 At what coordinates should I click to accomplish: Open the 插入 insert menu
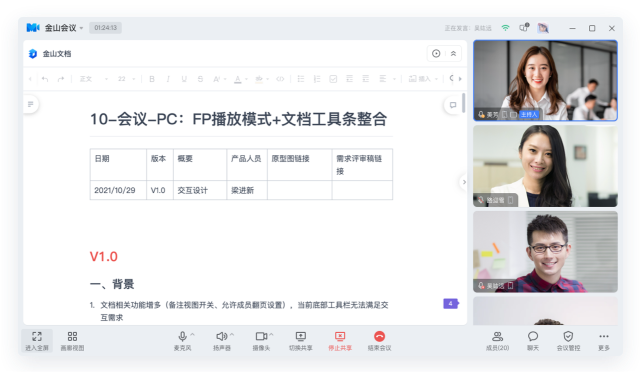pyautogui.click(x=423, y=79)
